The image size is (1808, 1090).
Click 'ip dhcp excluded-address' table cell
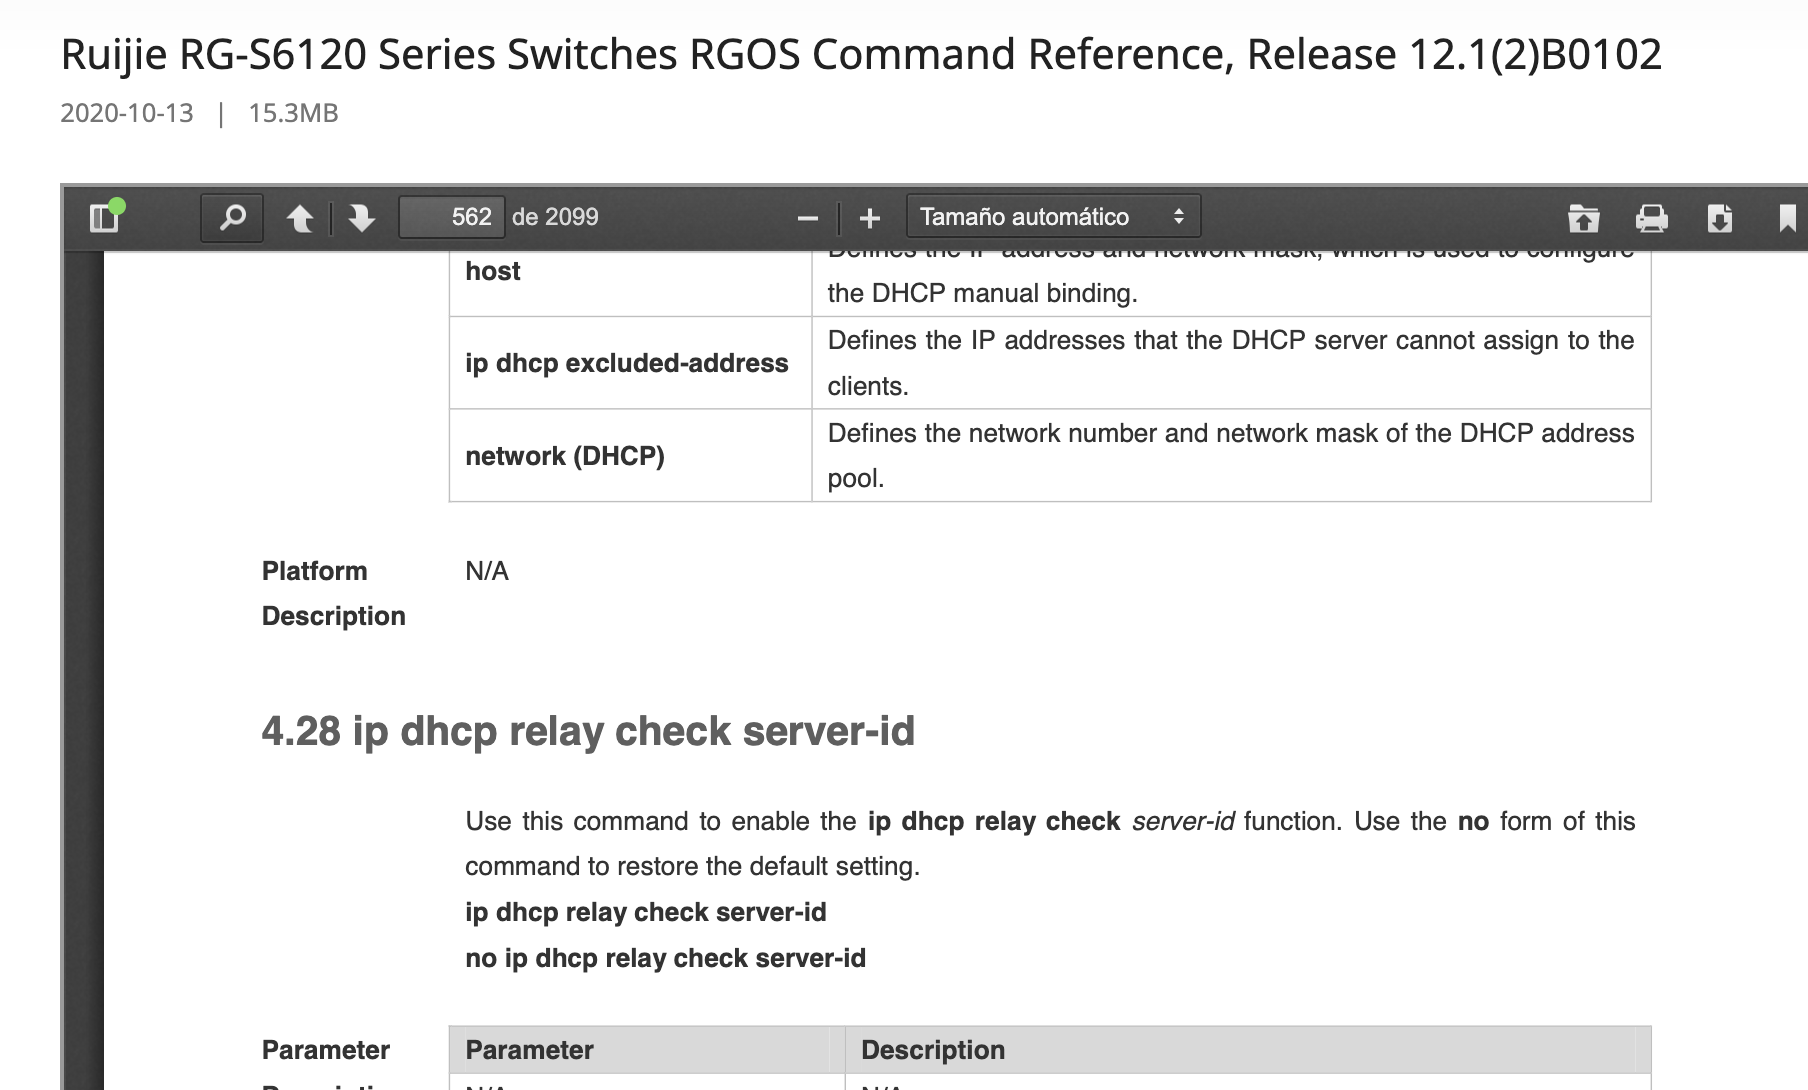(630, 363)
